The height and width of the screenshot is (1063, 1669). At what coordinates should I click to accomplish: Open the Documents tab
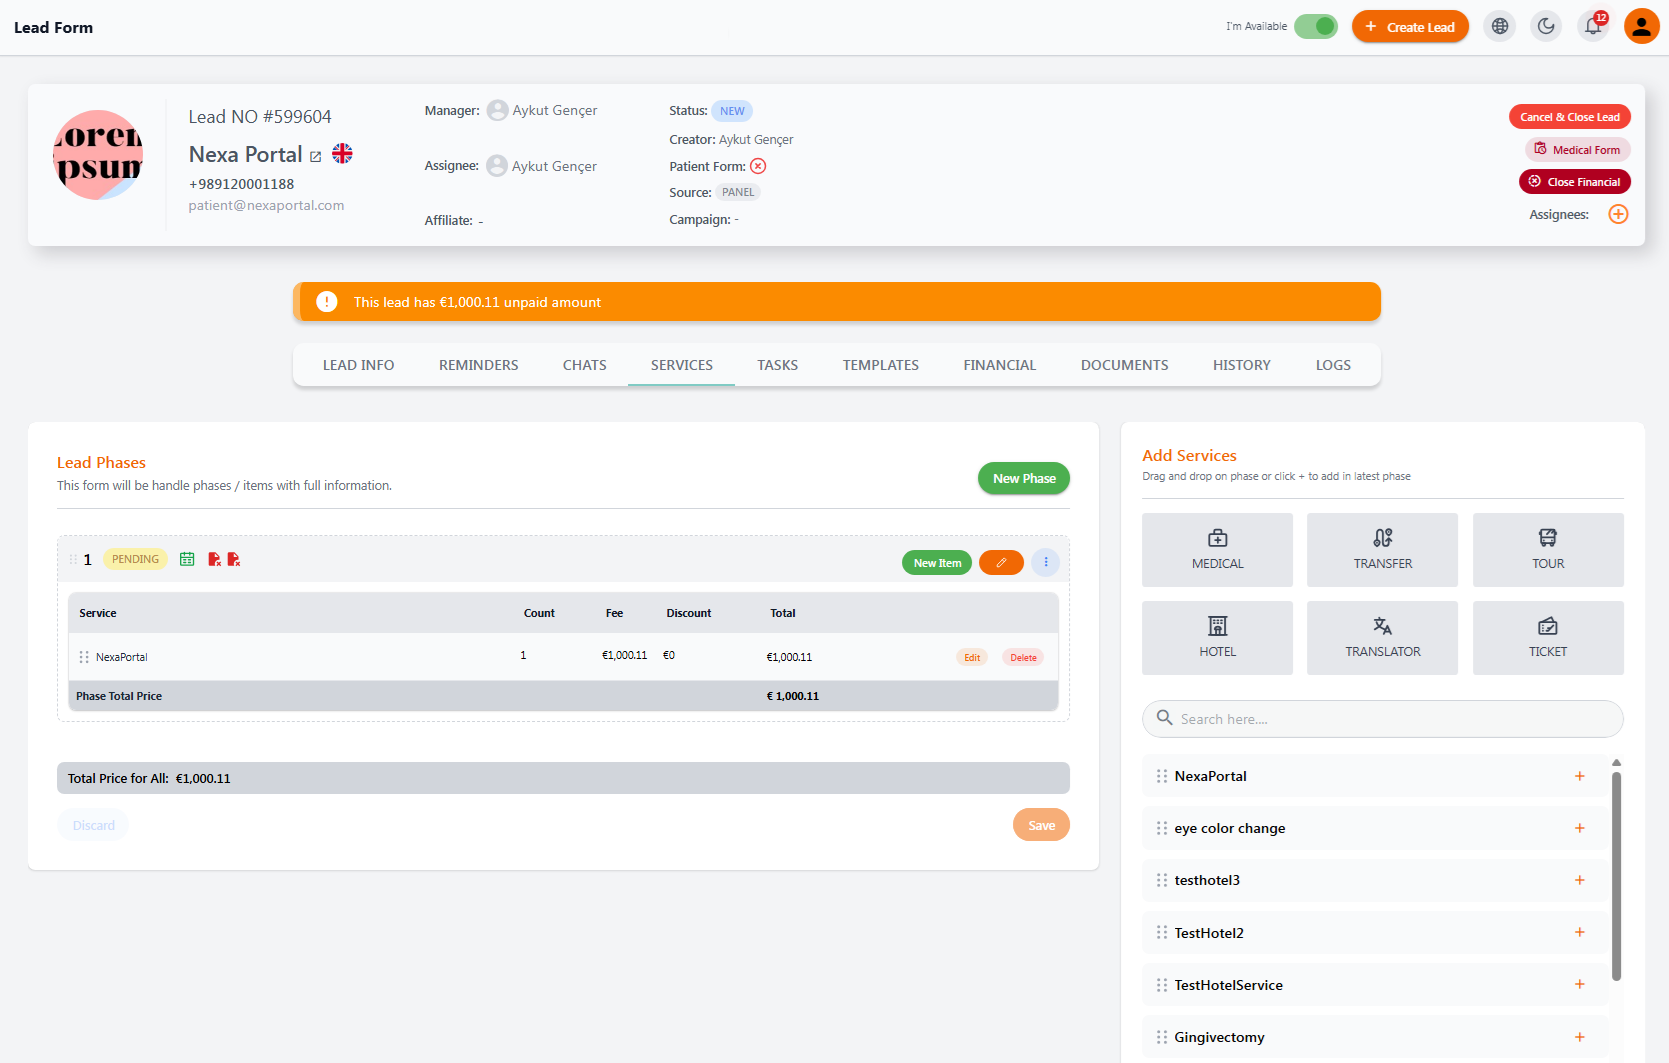click(1125, 365)
